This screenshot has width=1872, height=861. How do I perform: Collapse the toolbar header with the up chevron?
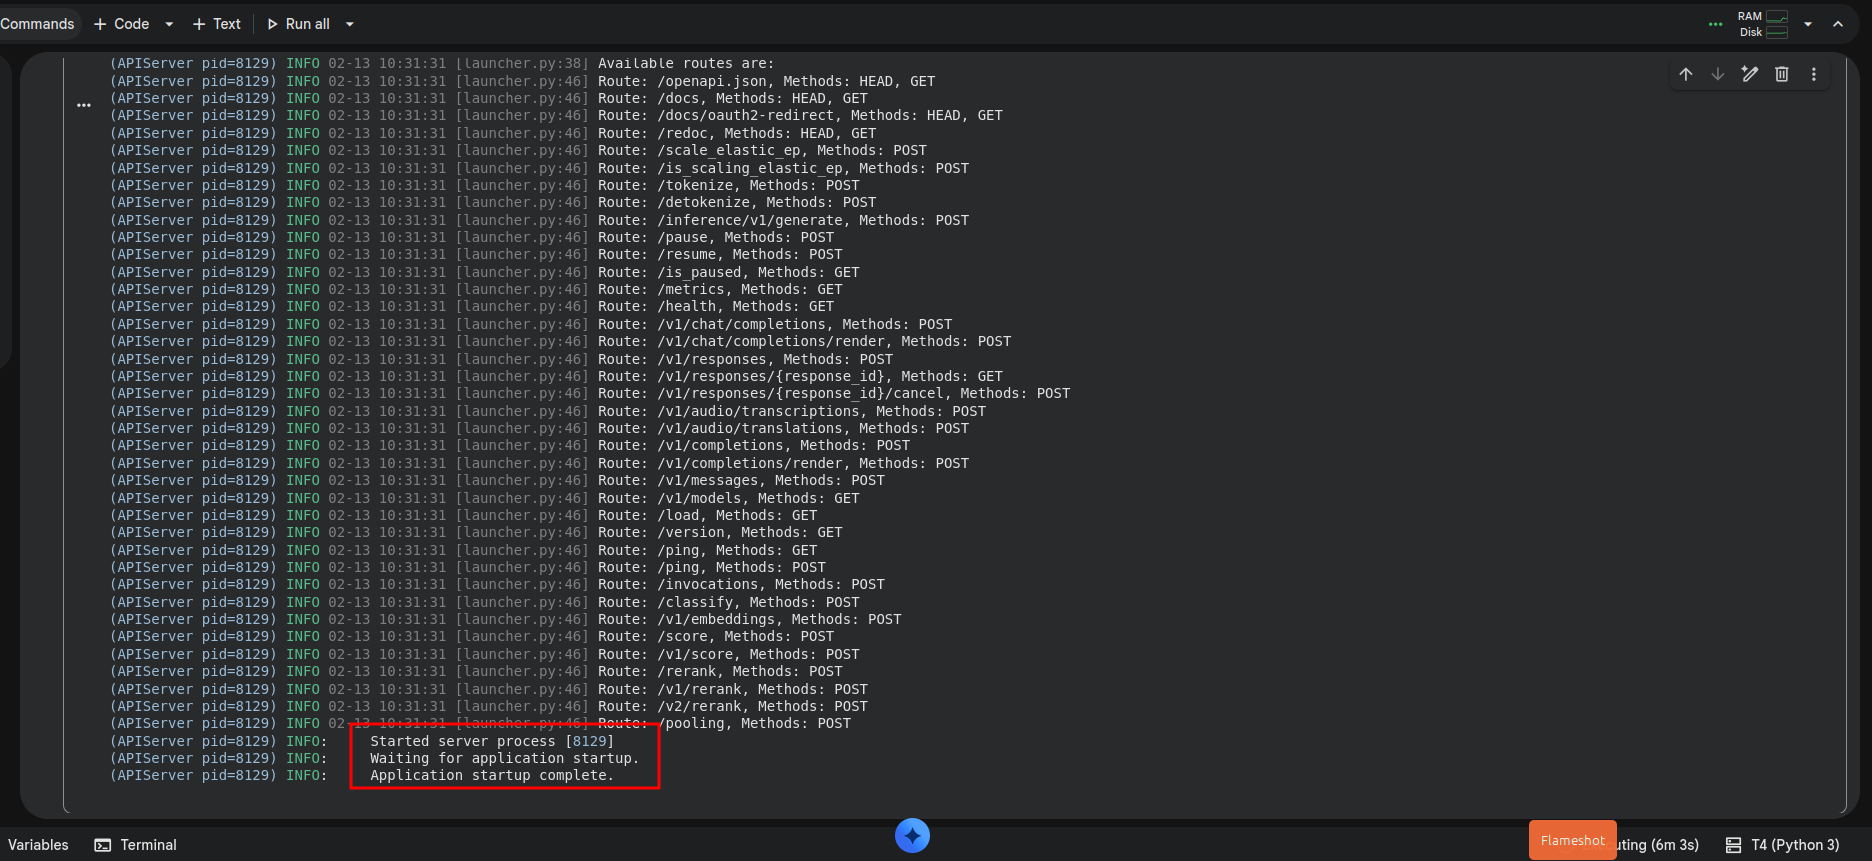[x=1838, y=24]
